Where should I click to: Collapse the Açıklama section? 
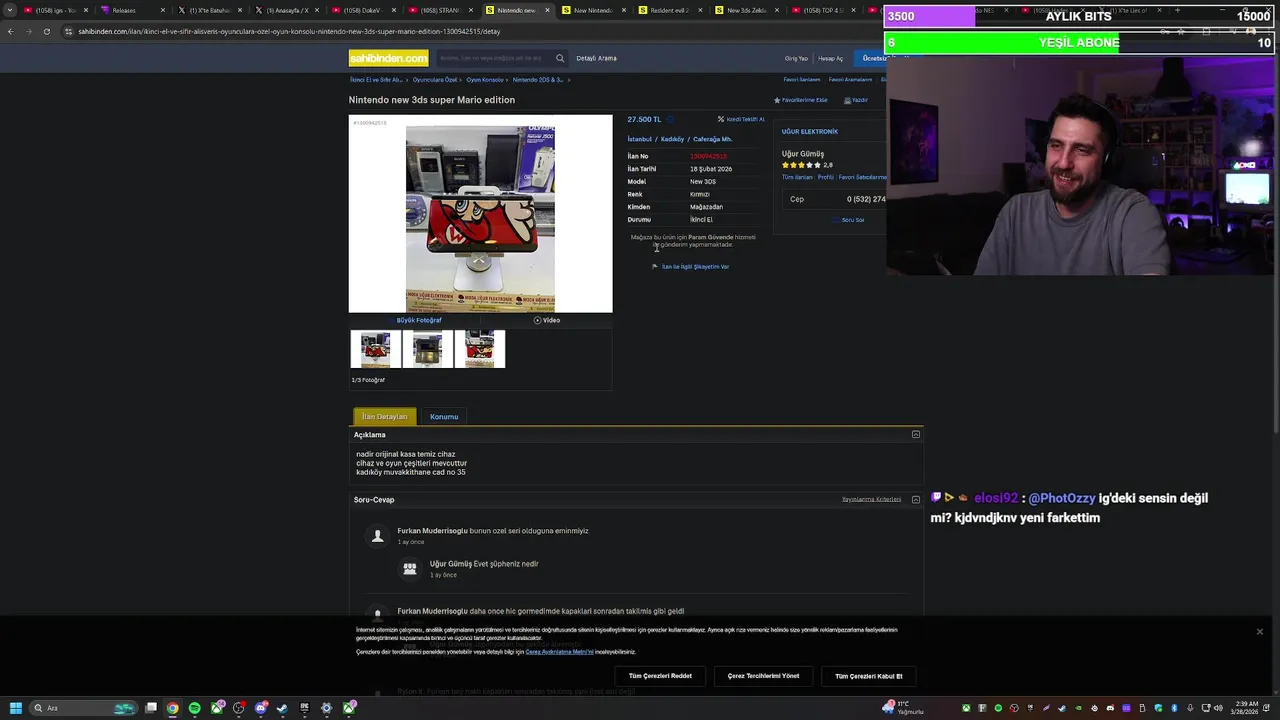[915, 435]
